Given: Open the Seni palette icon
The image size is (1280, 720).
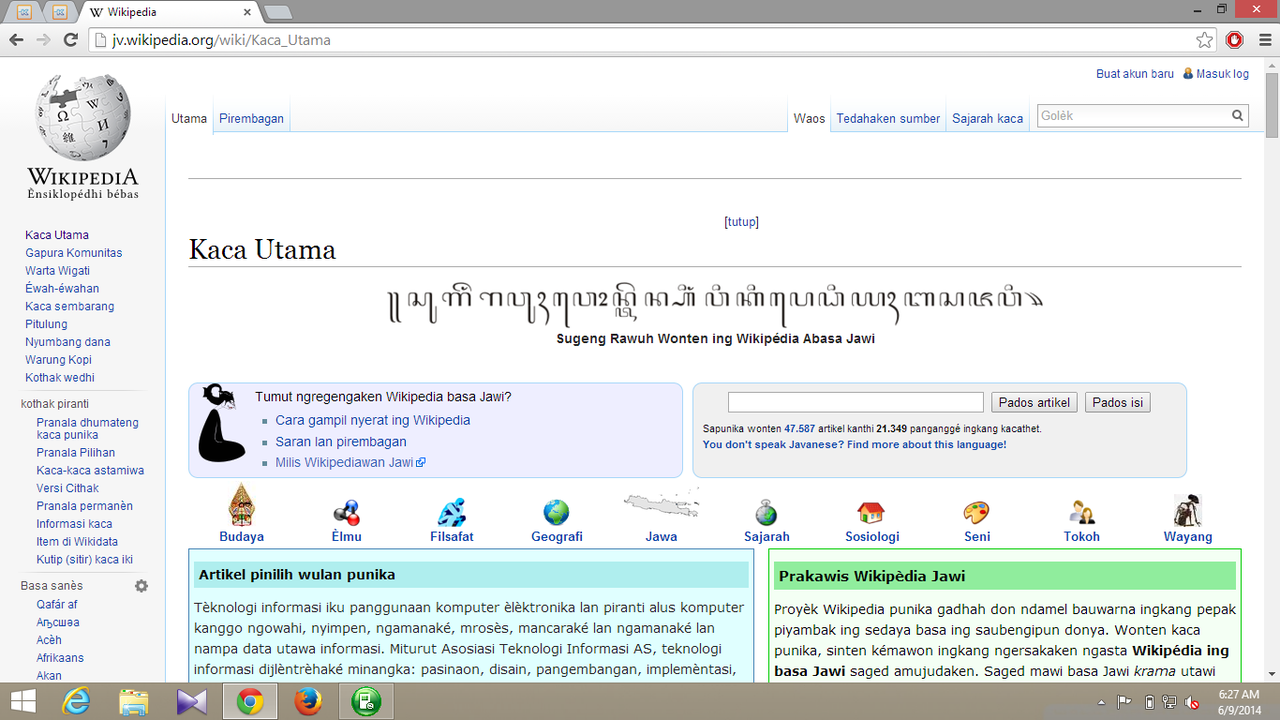Looking at the screenshot, I should [976, 513].
